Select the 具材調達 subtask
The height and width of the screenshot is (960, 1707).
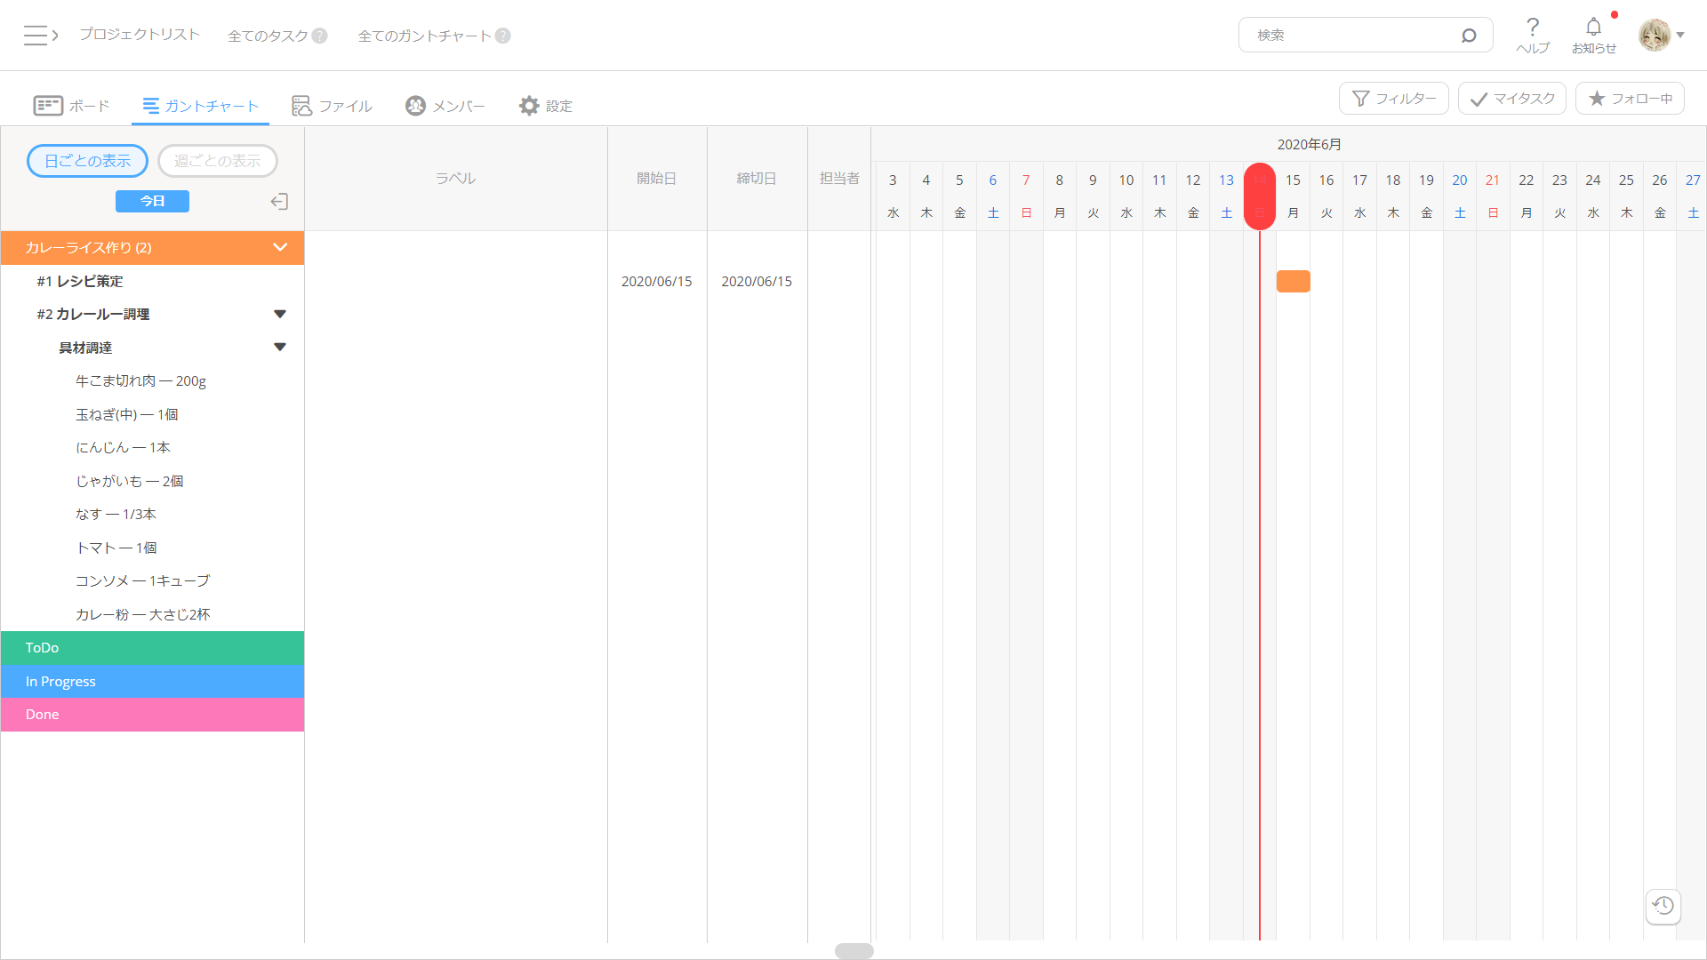(85, 348)
